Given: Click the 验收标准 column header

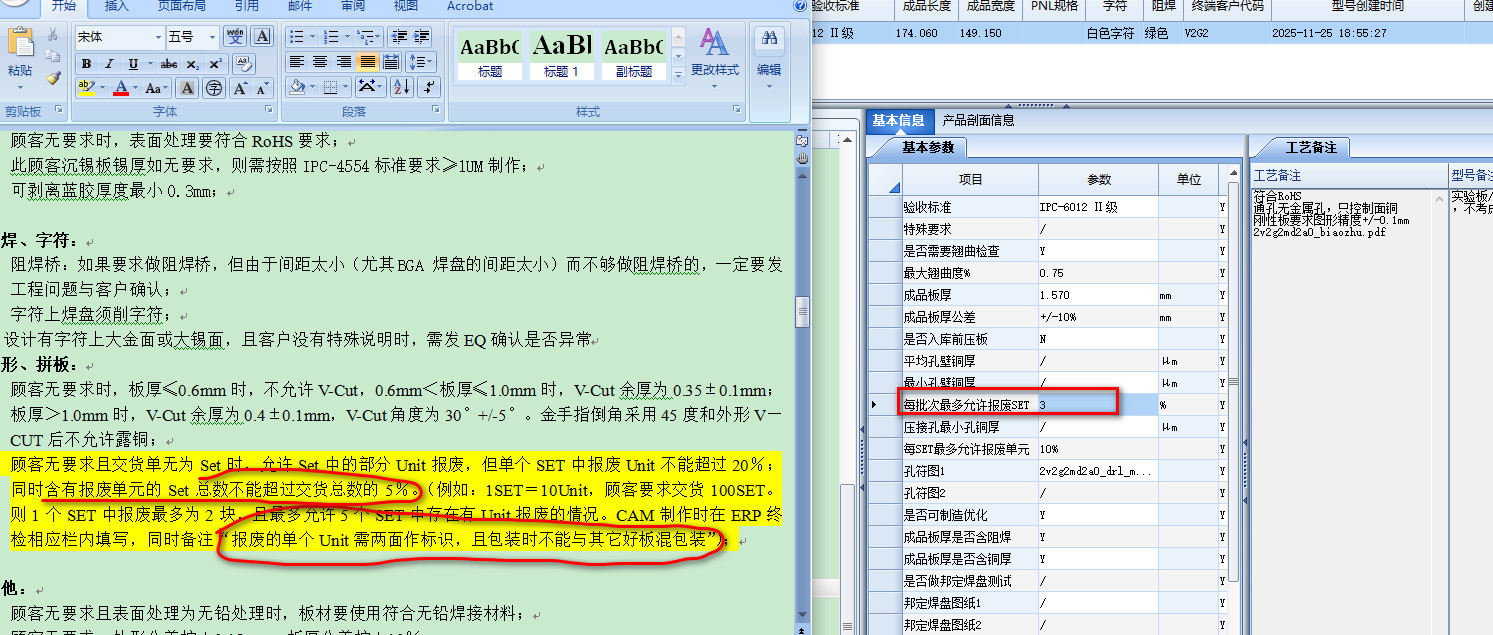Looking at the screenshot, I should point(834,6).
